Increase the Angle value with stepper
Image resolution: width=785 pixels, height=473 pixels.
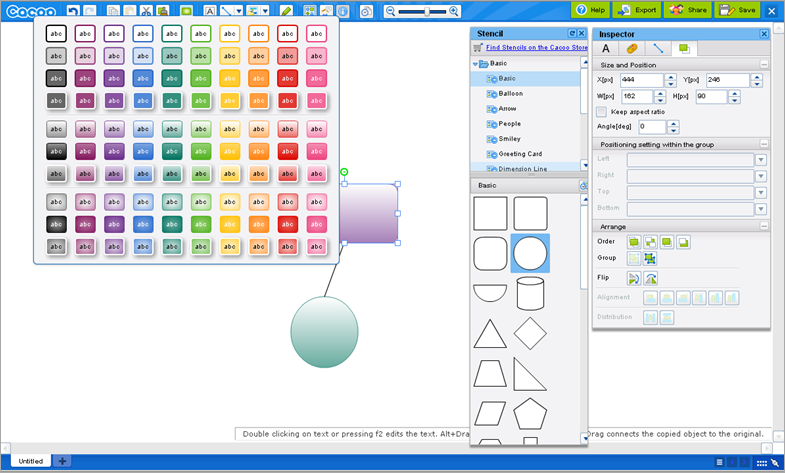coord(672,123)
